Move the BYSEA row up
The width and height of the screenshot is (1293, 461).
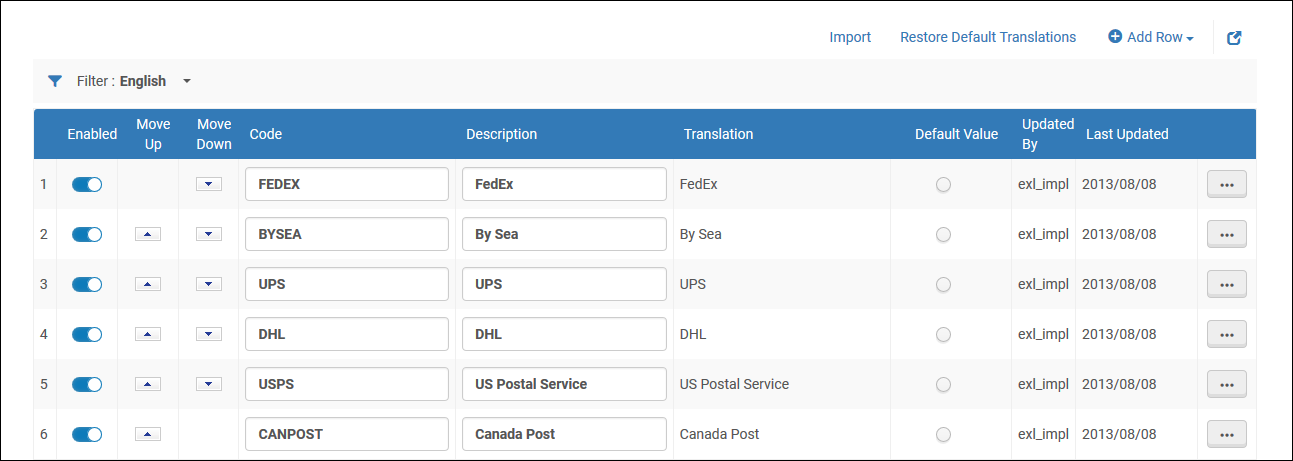click(x=147, y=234)
